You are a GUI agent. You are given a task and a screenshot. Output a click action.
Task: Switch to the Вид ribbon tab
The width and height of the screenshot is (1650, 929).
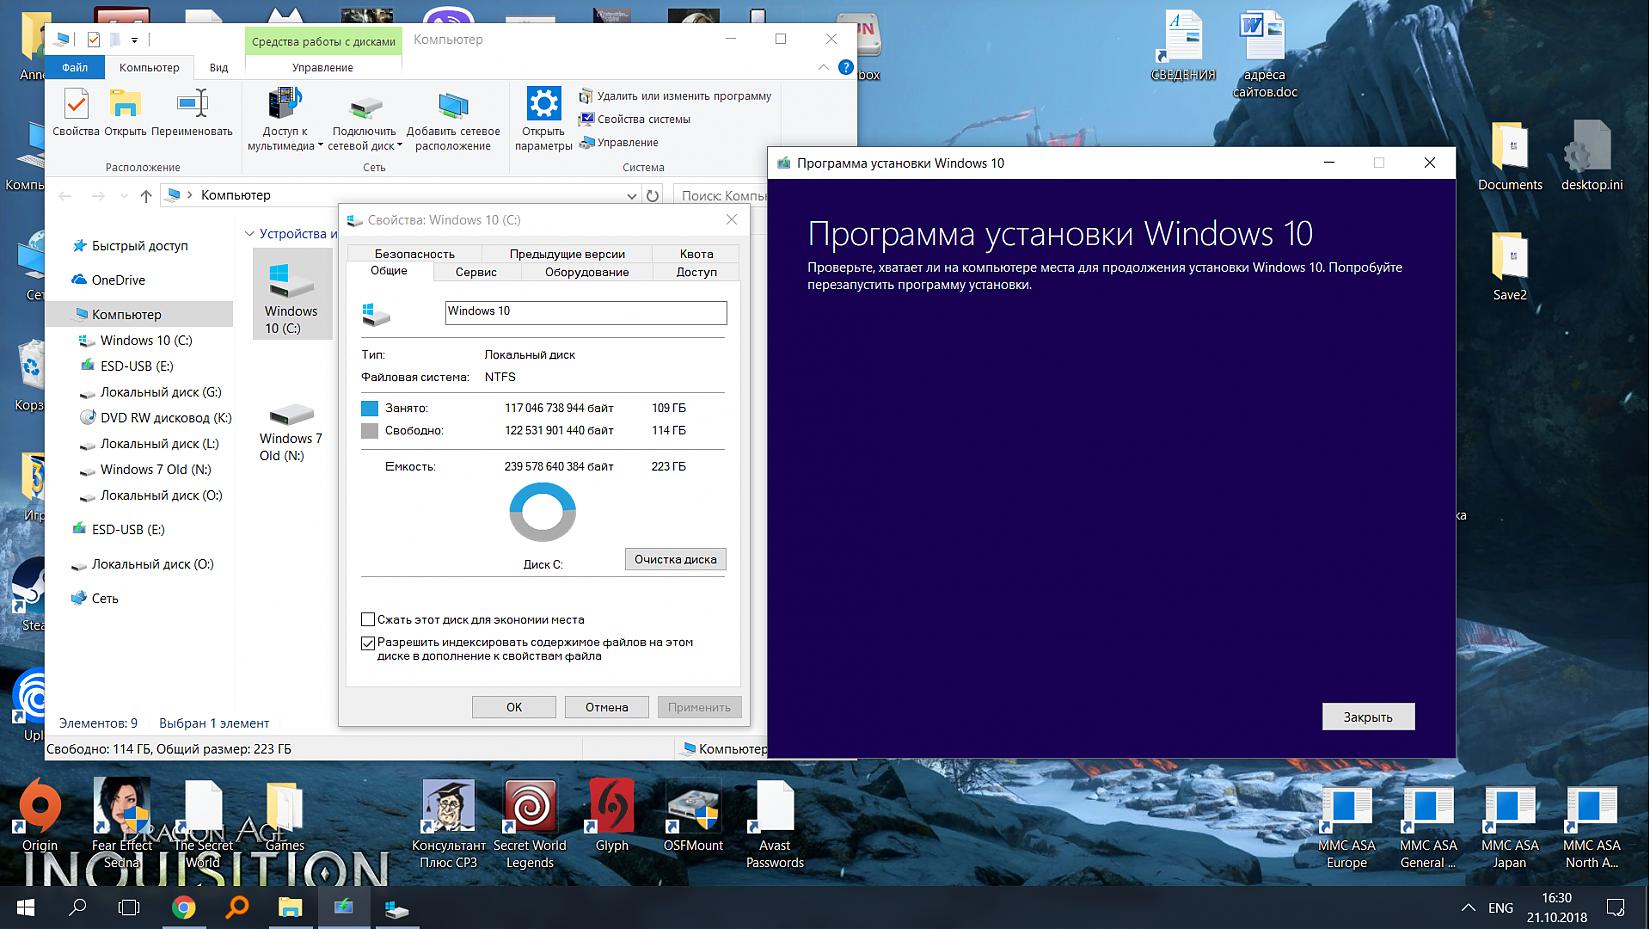(x=219, y=67)
